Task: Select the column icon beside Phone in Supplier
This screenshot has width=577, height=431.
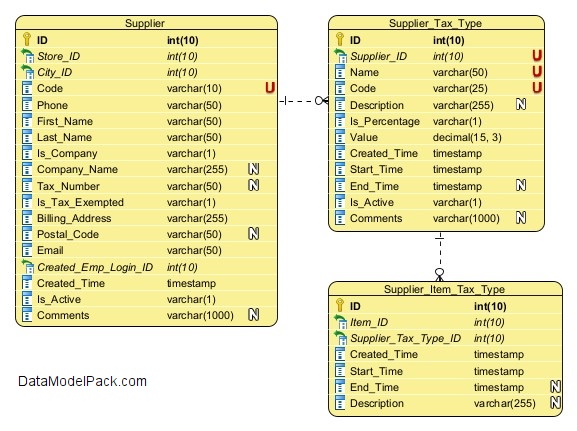Action: pyautogui.click(x=27, y=105)
